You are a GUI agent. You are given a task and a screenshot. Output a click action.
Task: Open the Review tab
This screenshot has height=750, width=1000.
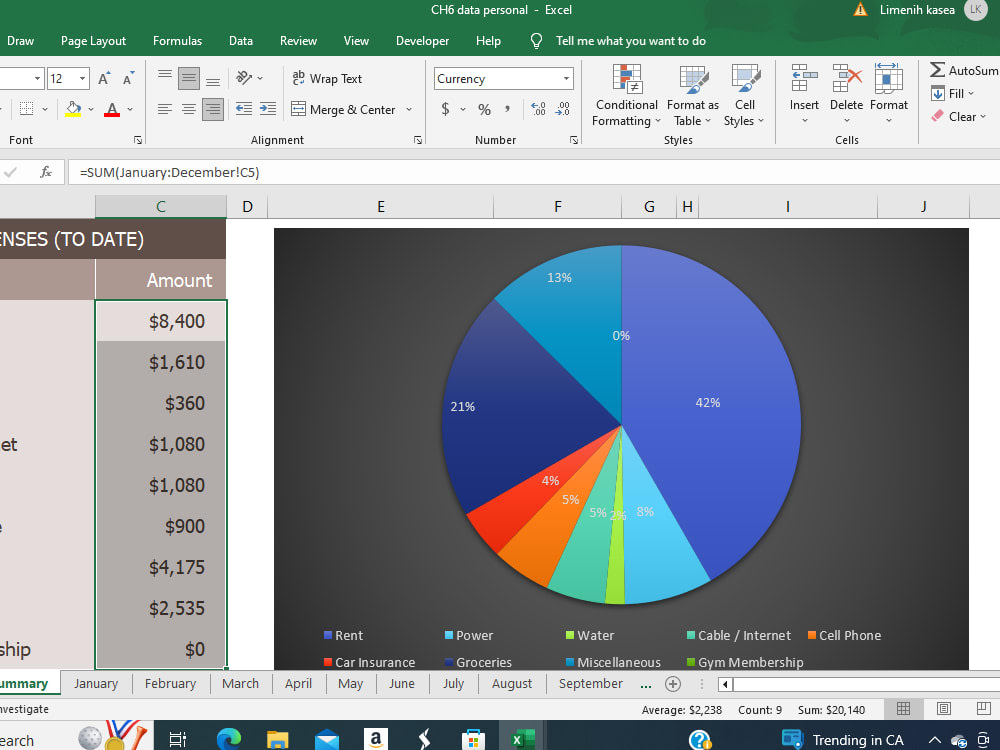point(298,41)
